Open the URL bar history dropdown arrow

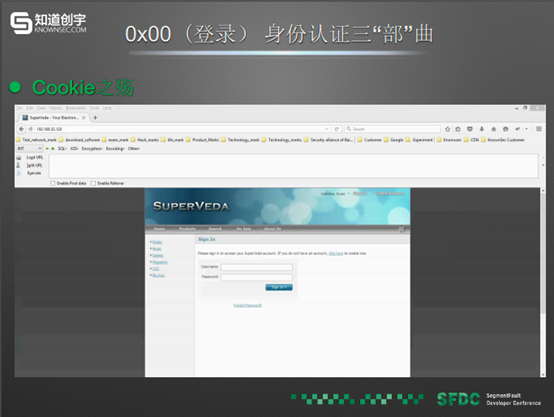(326, 129)
